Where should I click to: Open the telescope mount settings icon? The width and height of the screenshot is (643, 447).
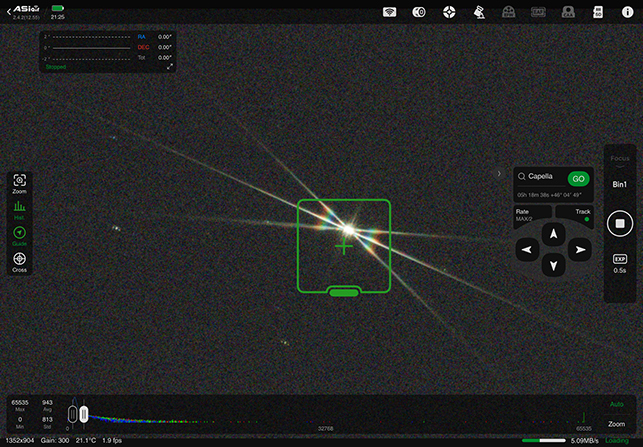click(479, 12)
